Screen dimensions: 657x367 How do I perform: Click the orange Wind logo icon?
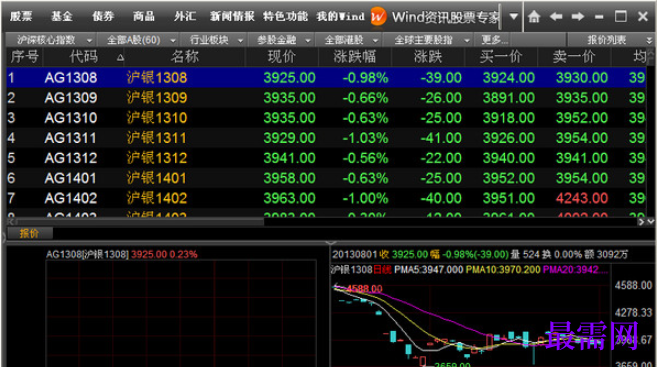coord(378,17)
